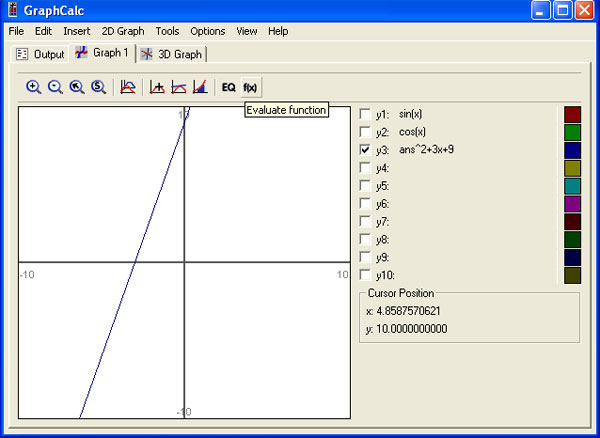The image size is (600, 438).
Task: Click the cursor x value 4.8587570621
Action: pyautogui.click(x=408, y=311)
